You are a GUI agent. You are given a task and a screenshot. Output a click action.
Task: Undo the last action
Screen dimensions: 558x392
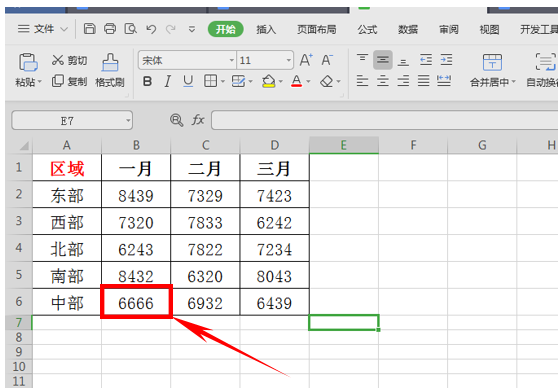[x=151, y=29]
